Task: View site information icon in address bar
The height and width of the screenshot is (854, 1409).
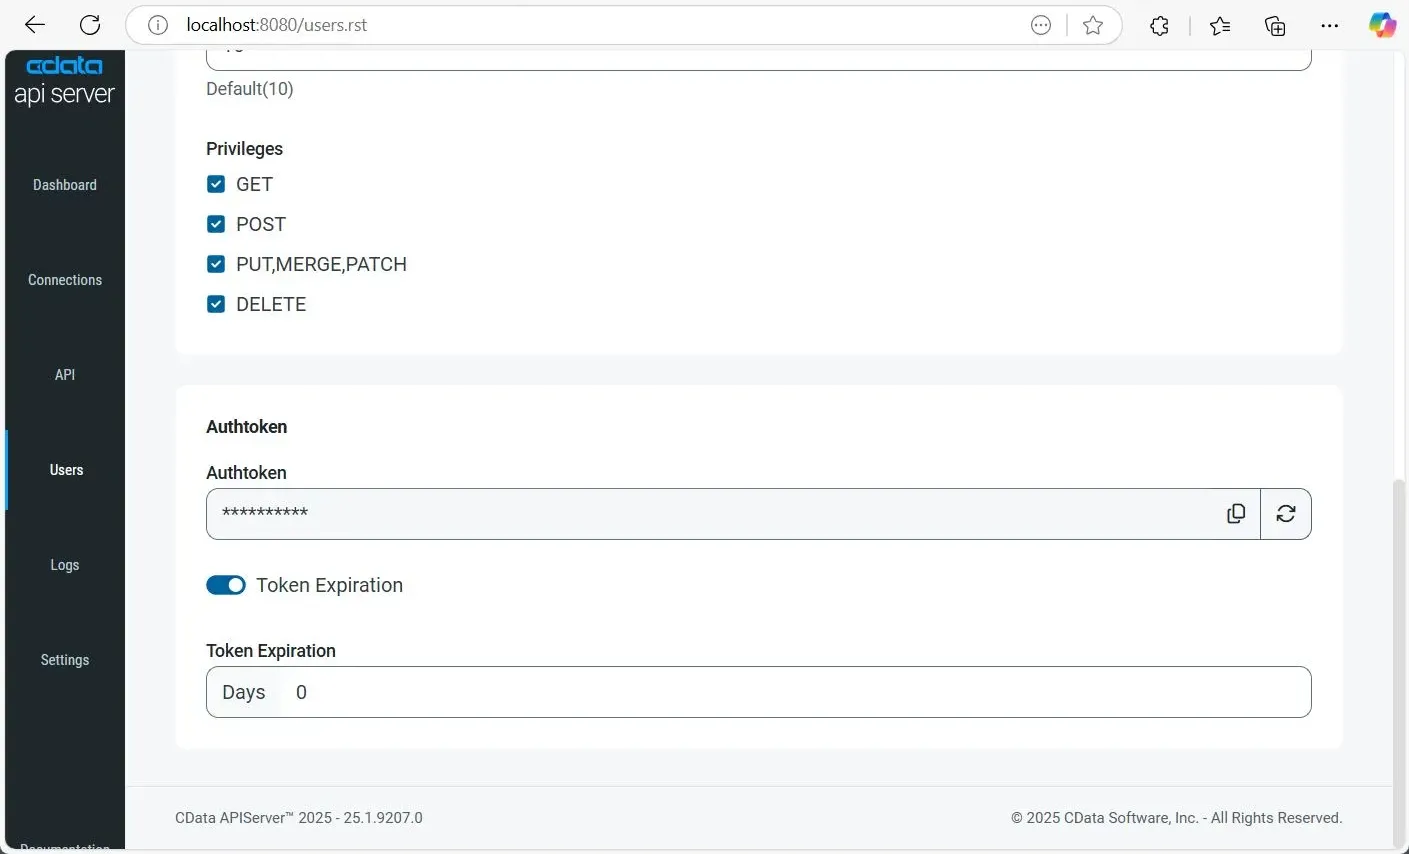Action: point(158,25)
